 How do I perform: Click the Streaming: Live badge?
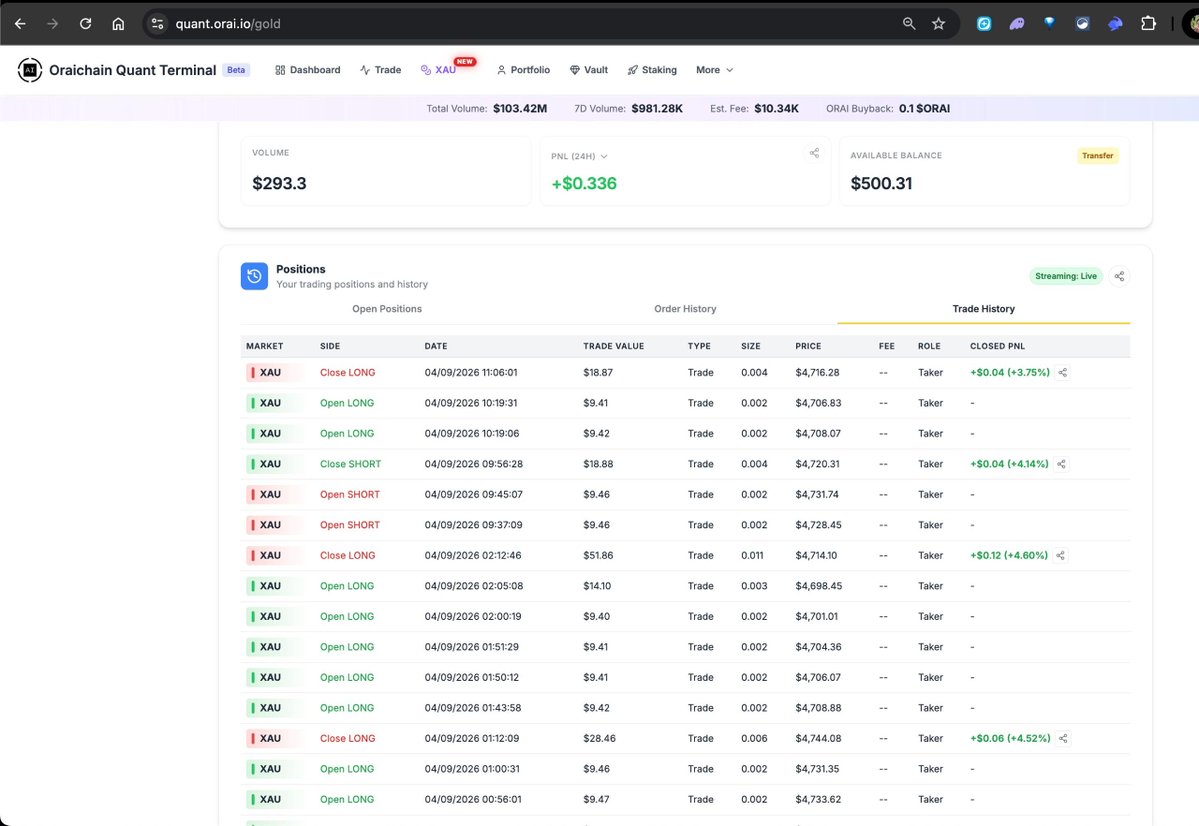[1066, 276]
